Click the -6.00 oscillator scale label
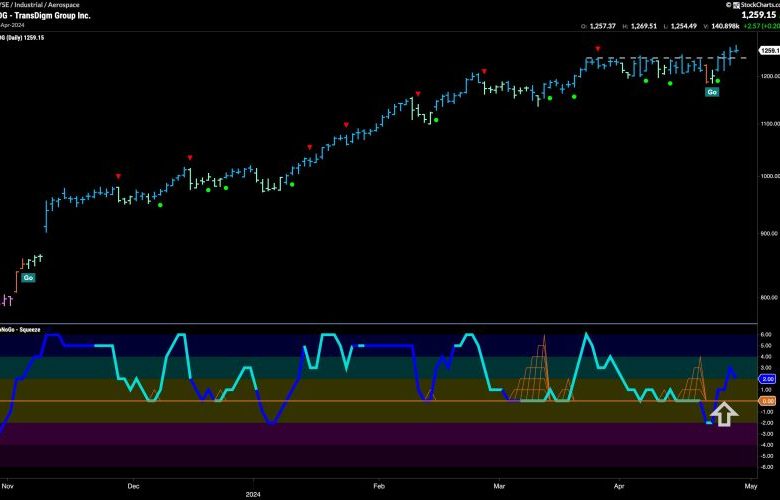This screenshot has width=780, height=500. (767, 467)
